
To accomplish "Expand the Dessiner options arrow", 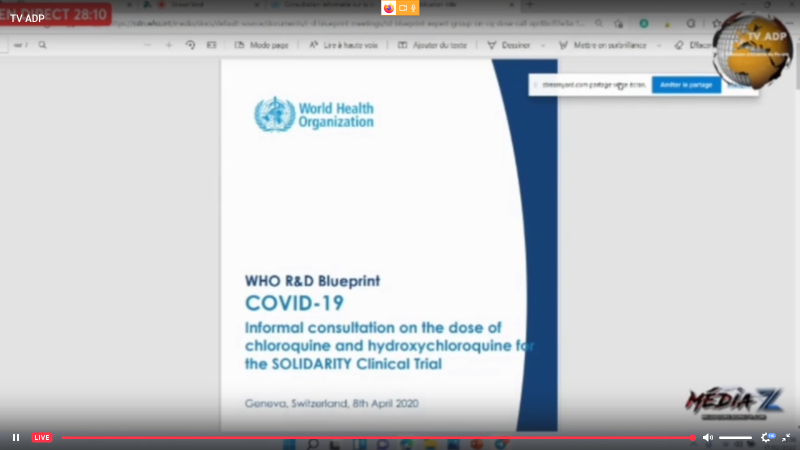I will click(543, 45).
